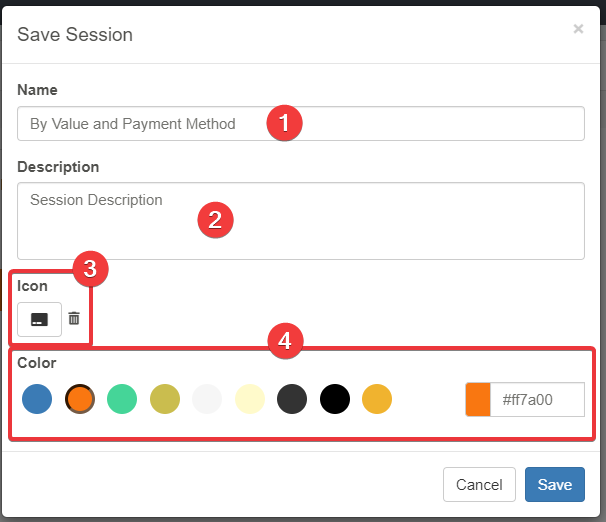606x522 pixels.
Task: Select the olive yellow color swatch
Action: [x=165, y=399]
